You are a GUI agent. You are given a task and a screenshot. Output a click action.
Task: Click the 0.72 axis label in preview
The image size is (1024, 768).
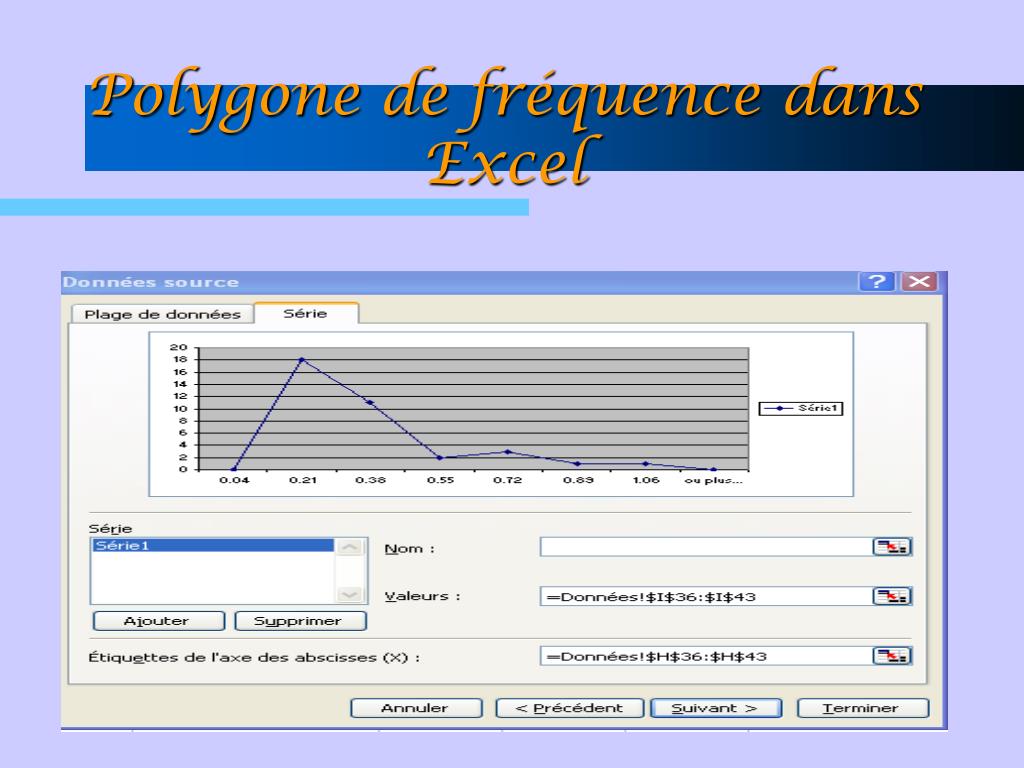point(507,480)
